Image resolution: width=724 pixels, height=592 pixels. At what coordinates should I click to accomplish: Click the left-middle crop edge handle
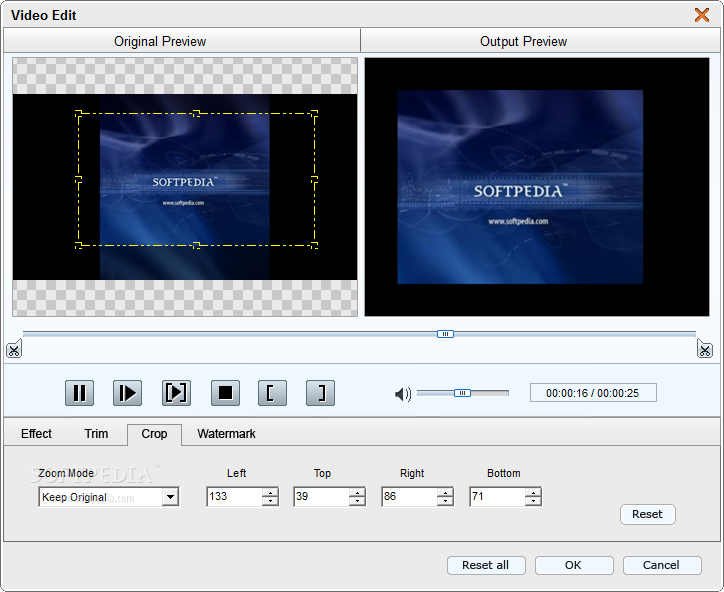pyautogui.click(x=78, y=180)
